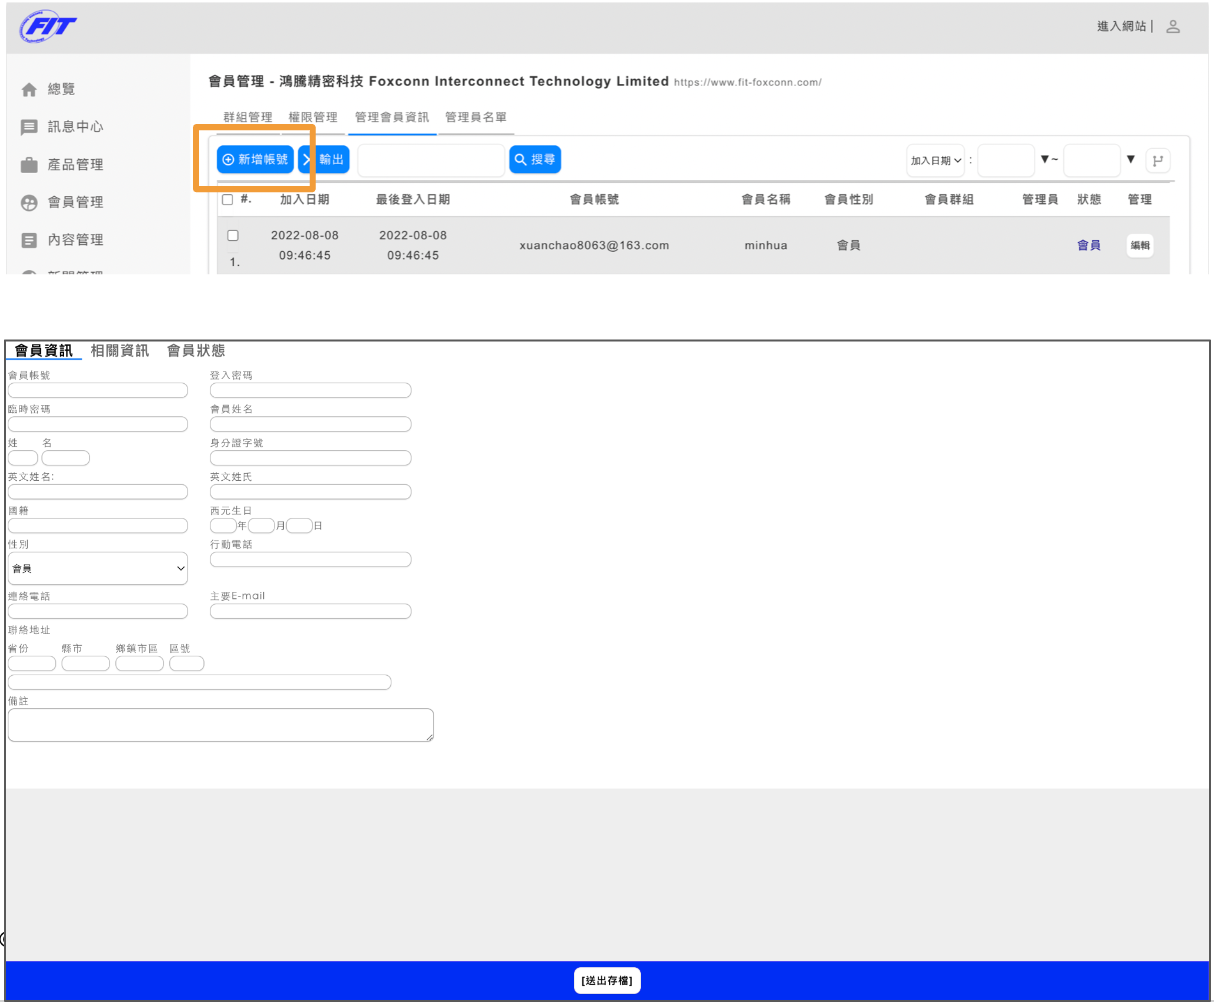The image size is (1214, 1002).
Task: Follow the 進入網站 link in the header
Action: (x=1122, y=27)
